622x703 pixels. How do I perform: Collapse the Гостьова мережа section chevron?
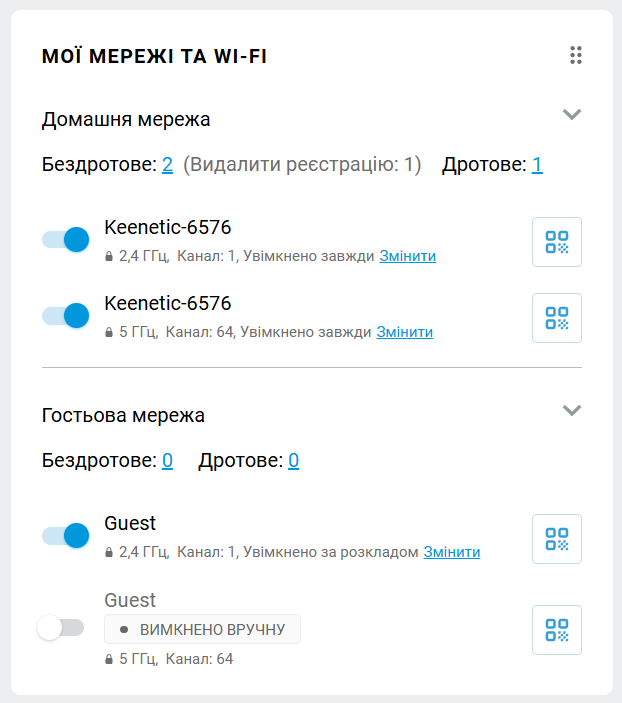coord(572,410)
